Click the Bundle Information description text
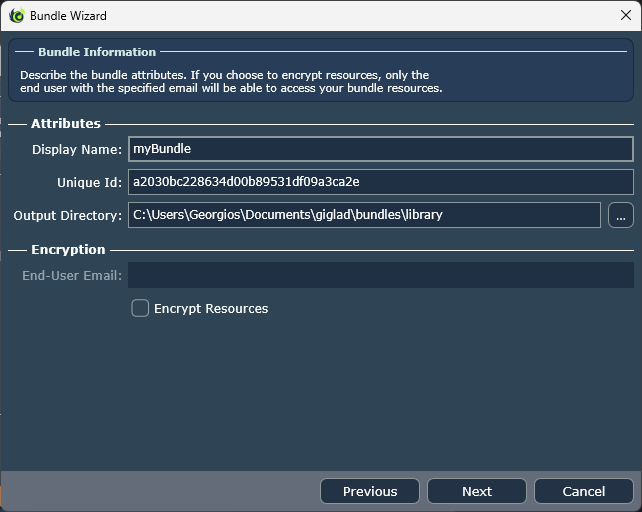Image resolution: width=642 pixels, height=512 pixels. click(x=230, y=82)
